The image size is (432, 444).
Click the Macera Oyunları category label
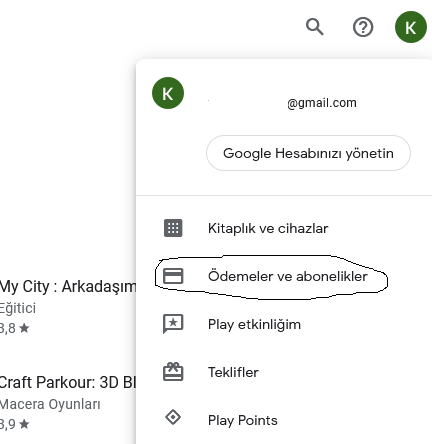click(50, 404)
